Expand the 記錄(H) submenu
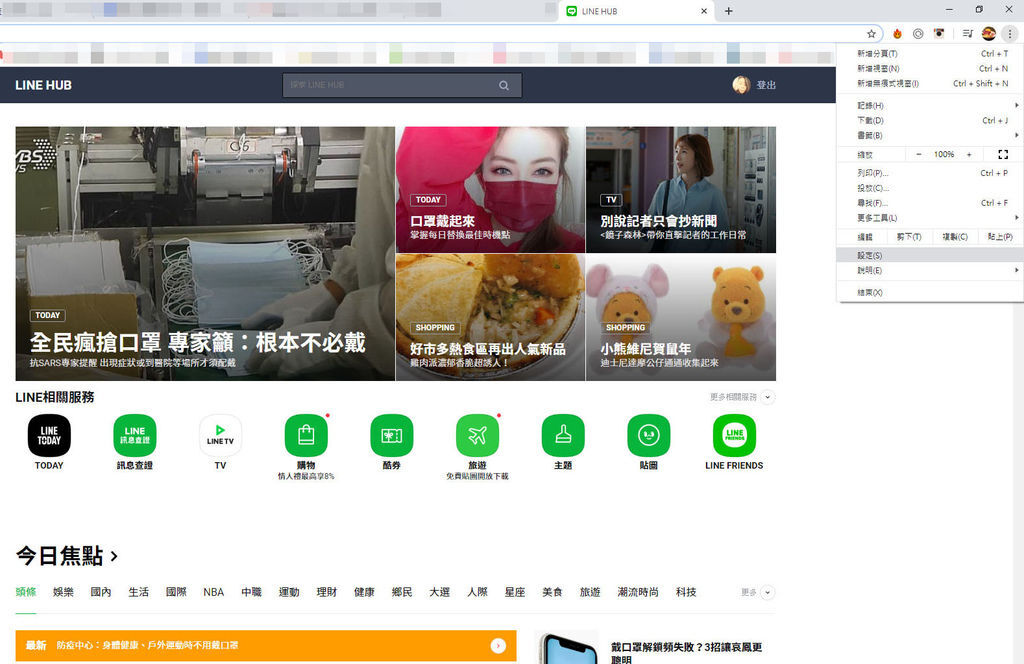 point(929,105)
